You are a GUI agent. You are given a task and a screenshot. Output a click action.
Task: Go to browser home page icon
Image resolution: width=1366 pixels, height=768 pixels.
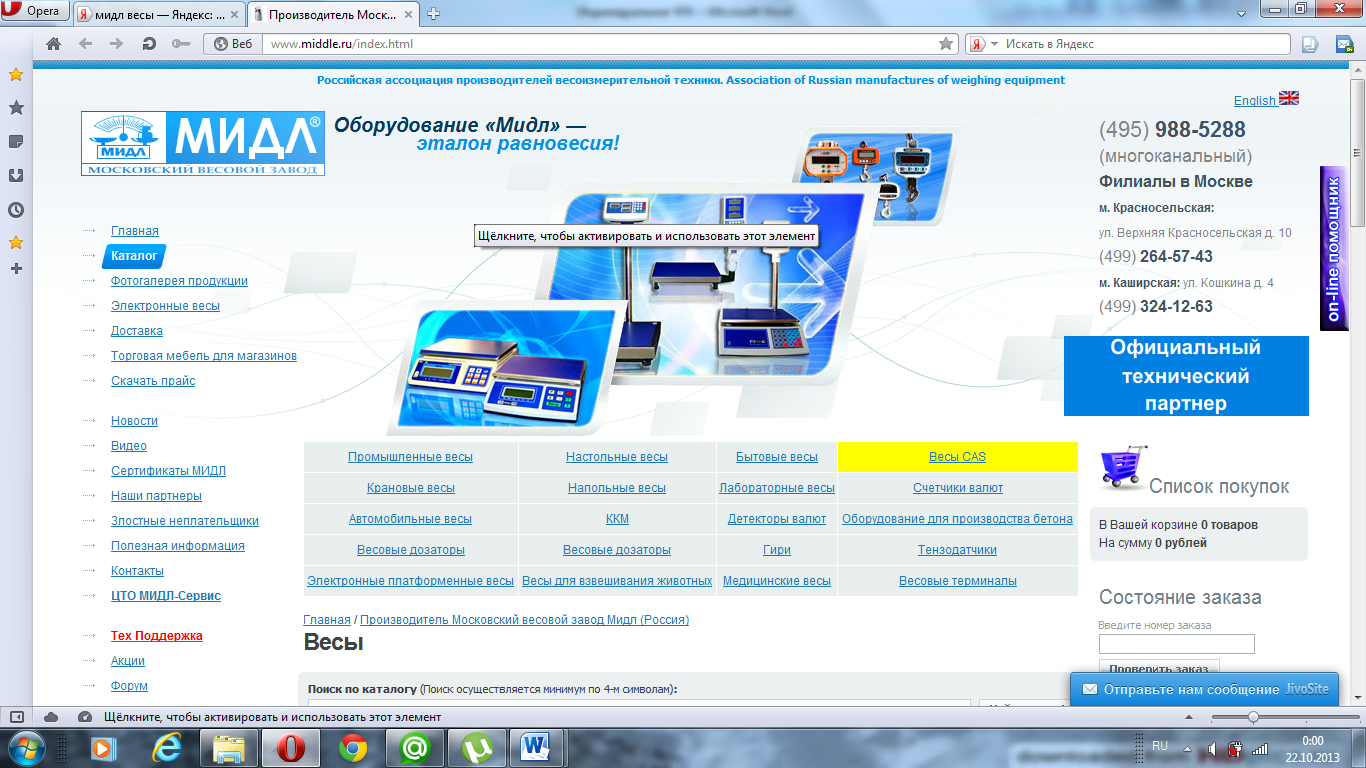point(54,44)
